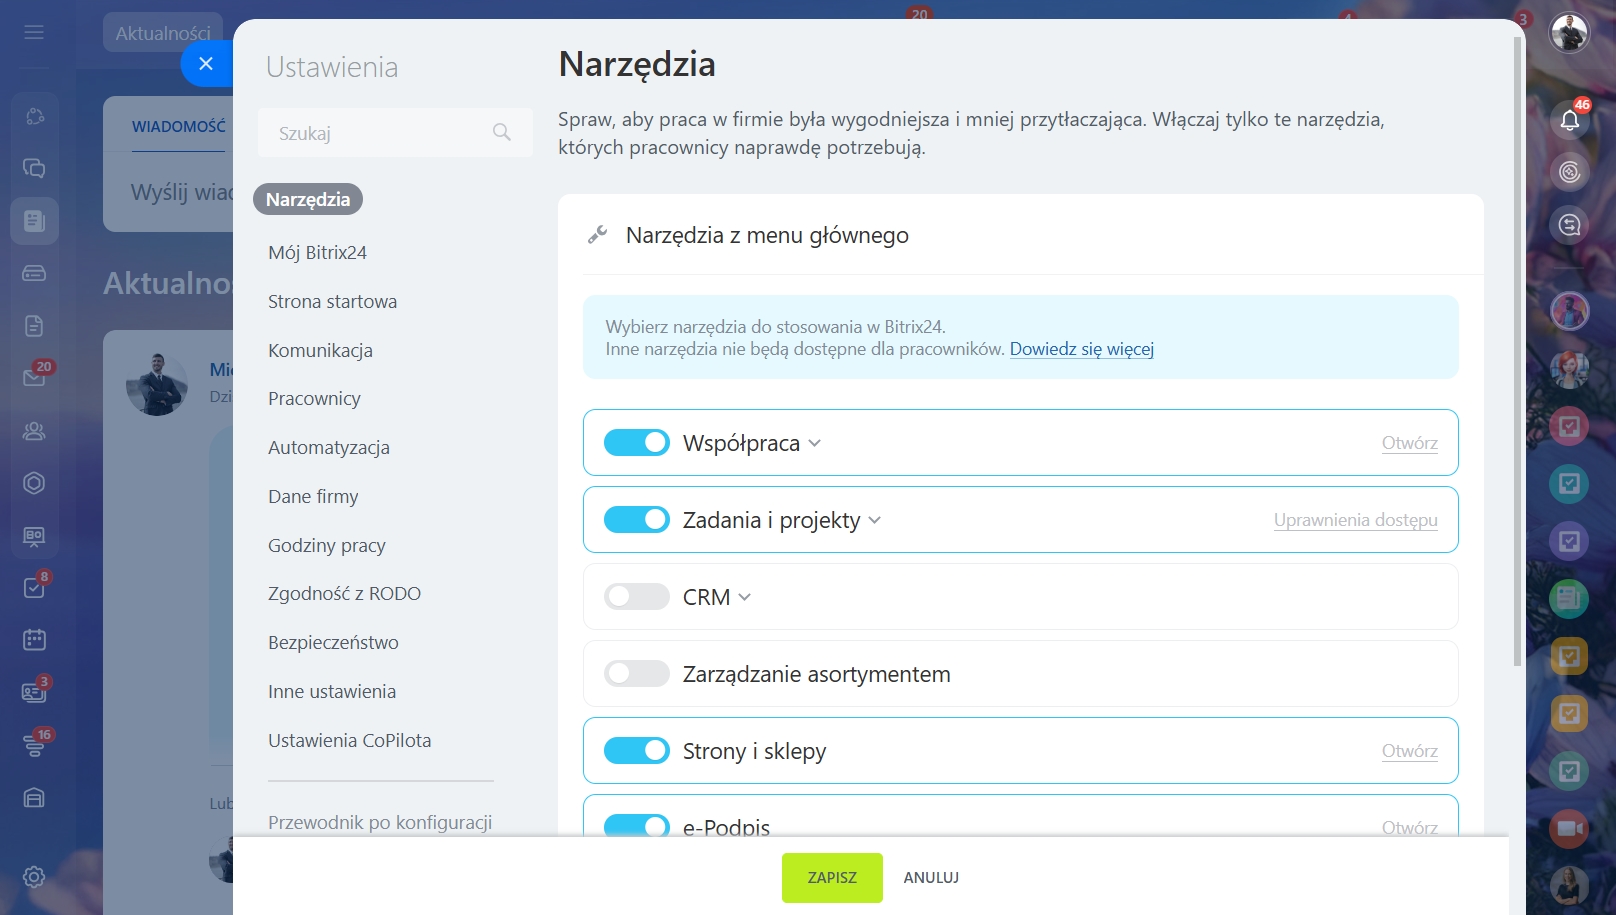Image resolution: width=1616 pixels, height=915 pixels.
Task: Click the Aktualności tab behind the panel
Action: pyautogui.click(x=163, y=33)
